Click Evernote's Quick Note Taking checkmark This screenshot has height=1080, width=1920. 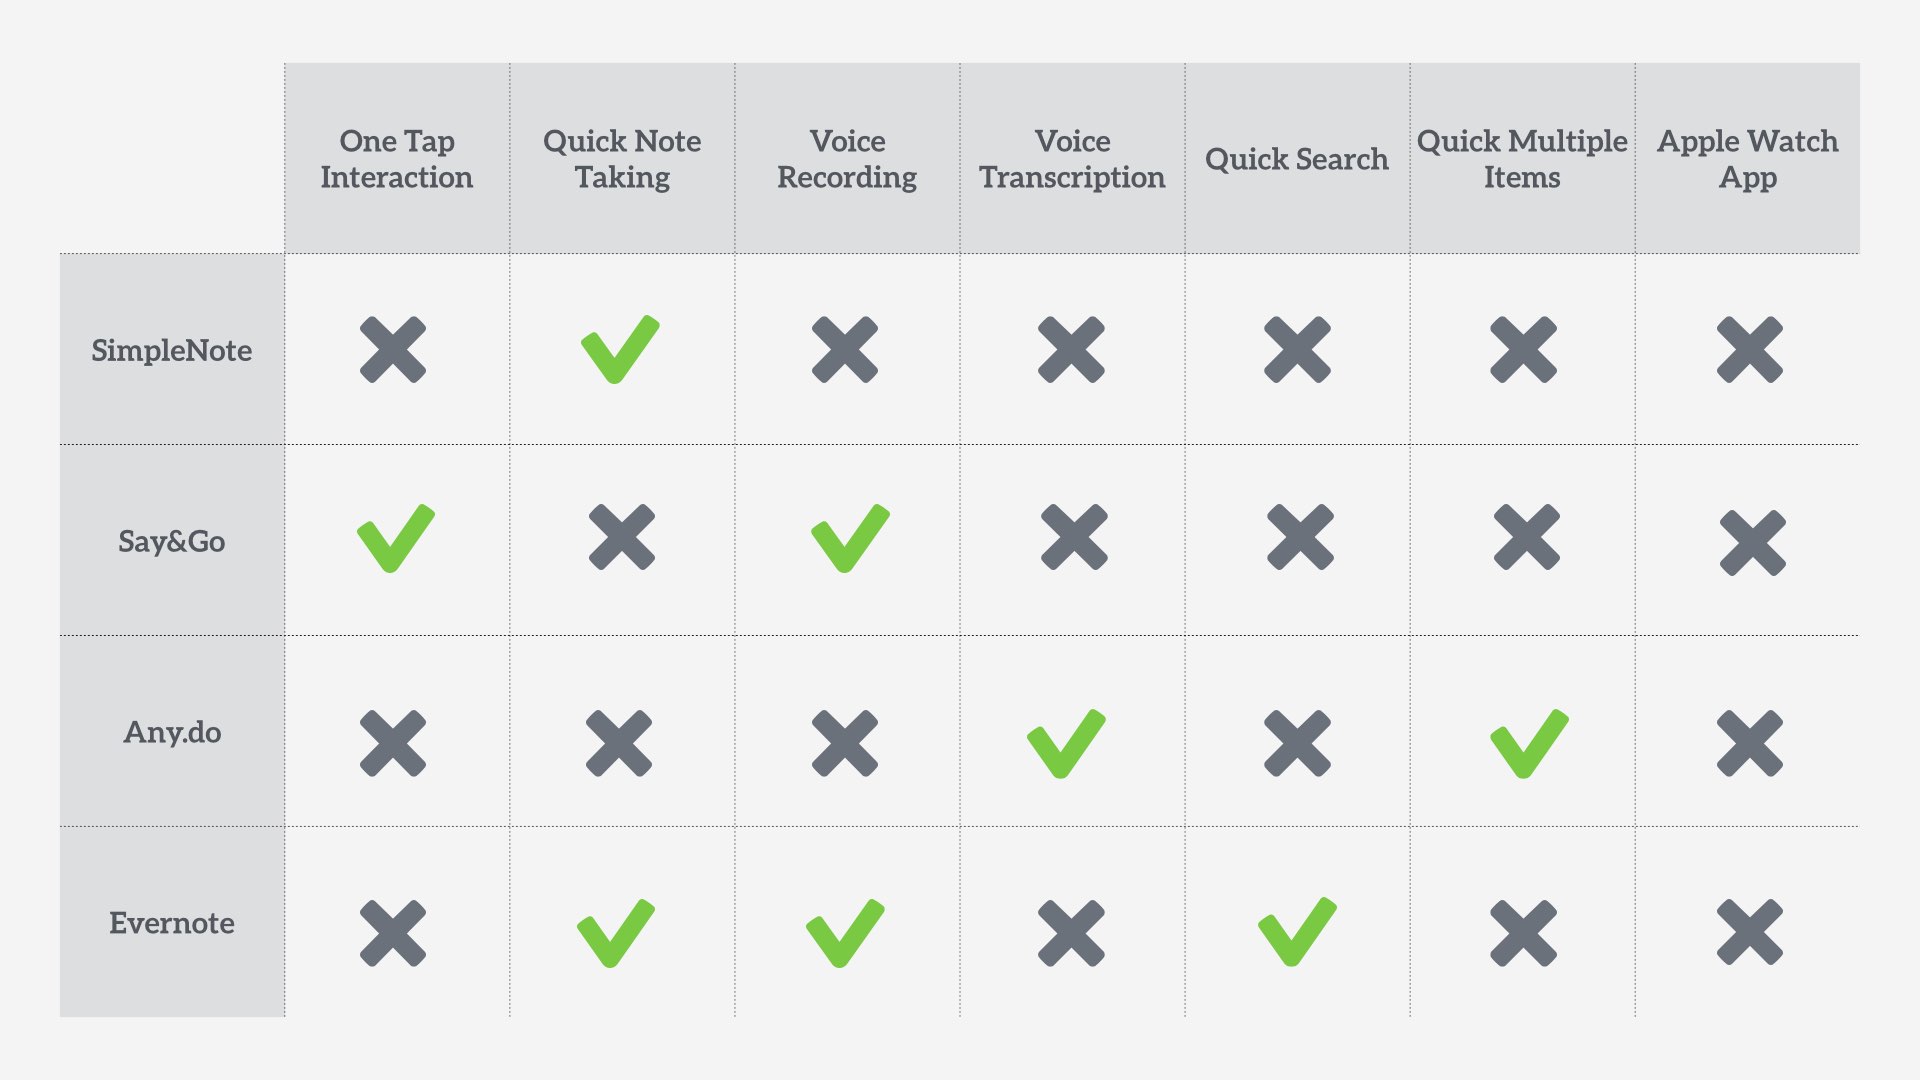click(x=615, y=933)
